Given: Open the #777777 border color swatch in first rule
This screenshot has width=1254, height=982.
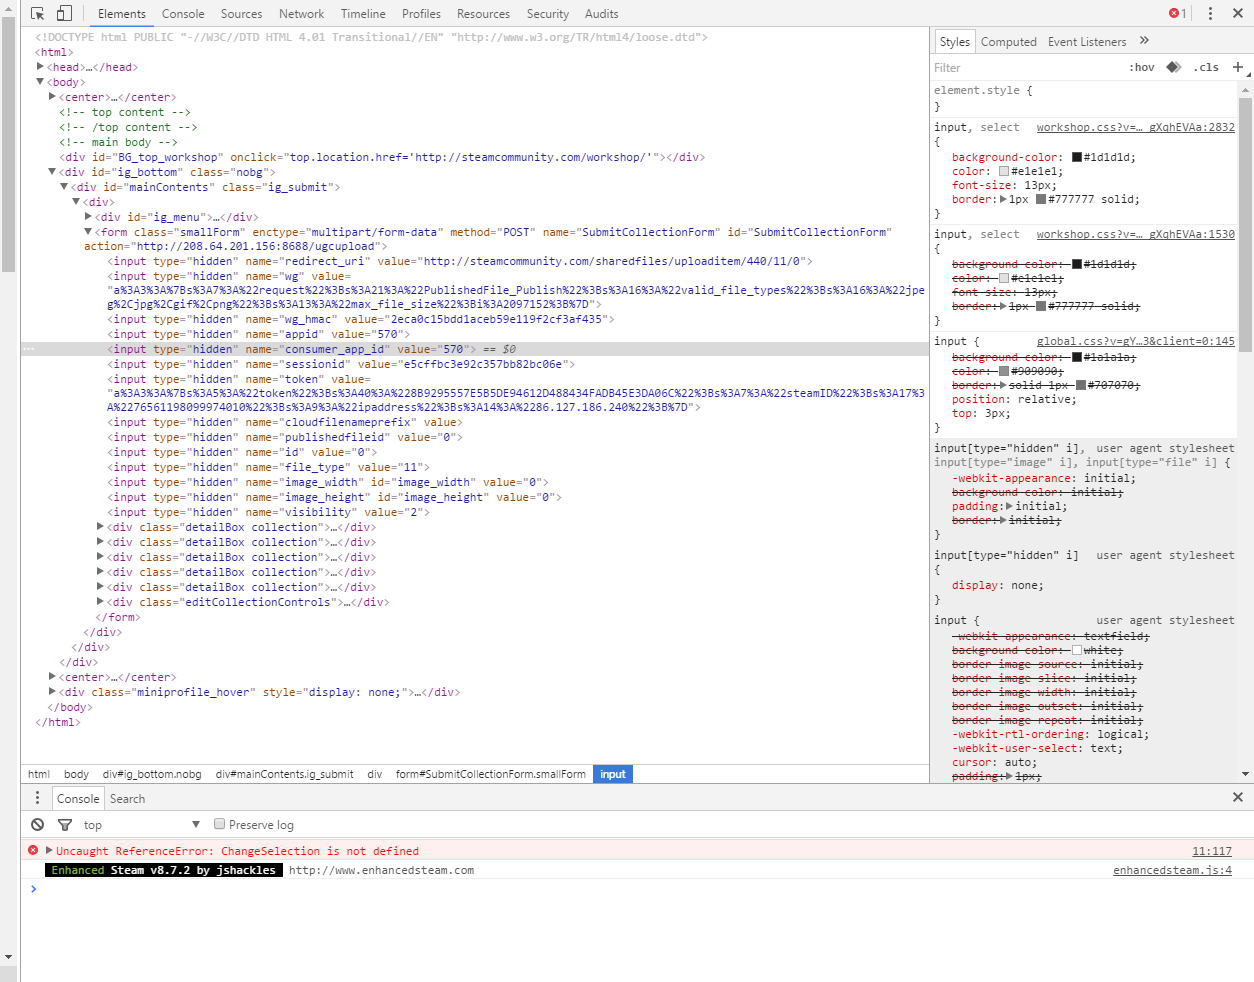Looking at the screenshot, I should (x=1041, y=199).
